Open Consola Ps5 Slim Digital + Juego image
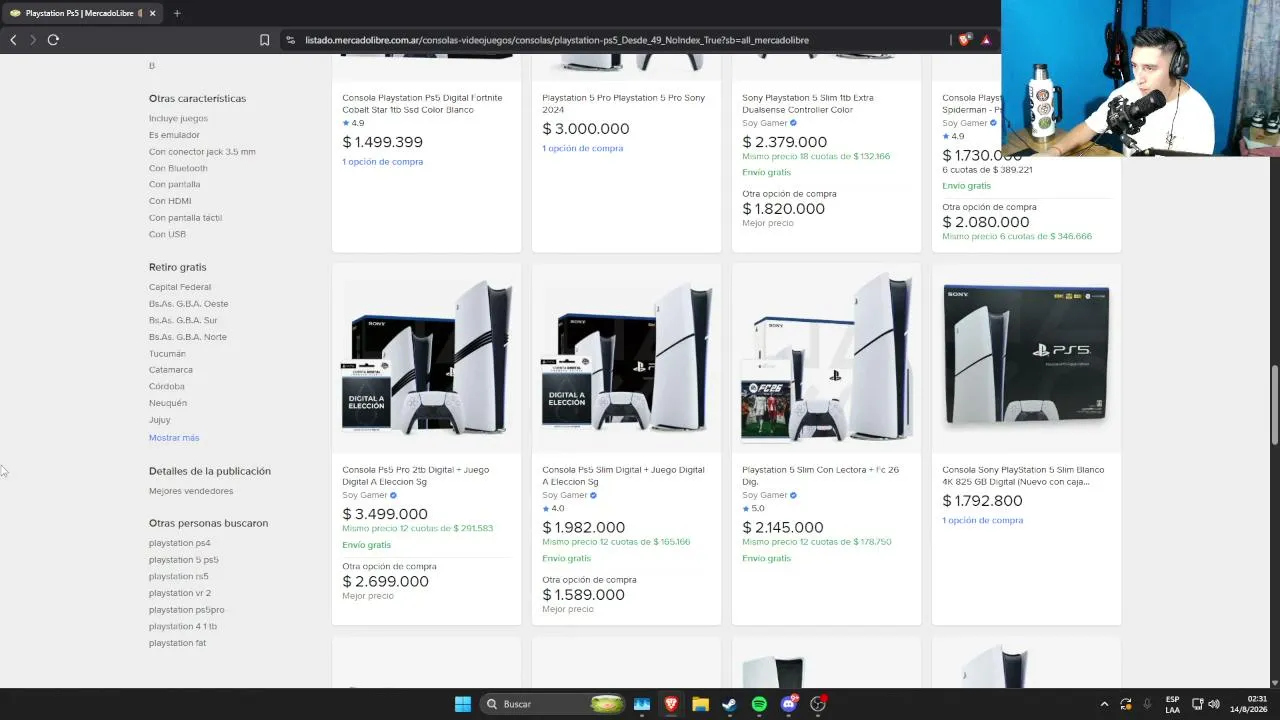1280x720 pixels. (x=626, y=358)
